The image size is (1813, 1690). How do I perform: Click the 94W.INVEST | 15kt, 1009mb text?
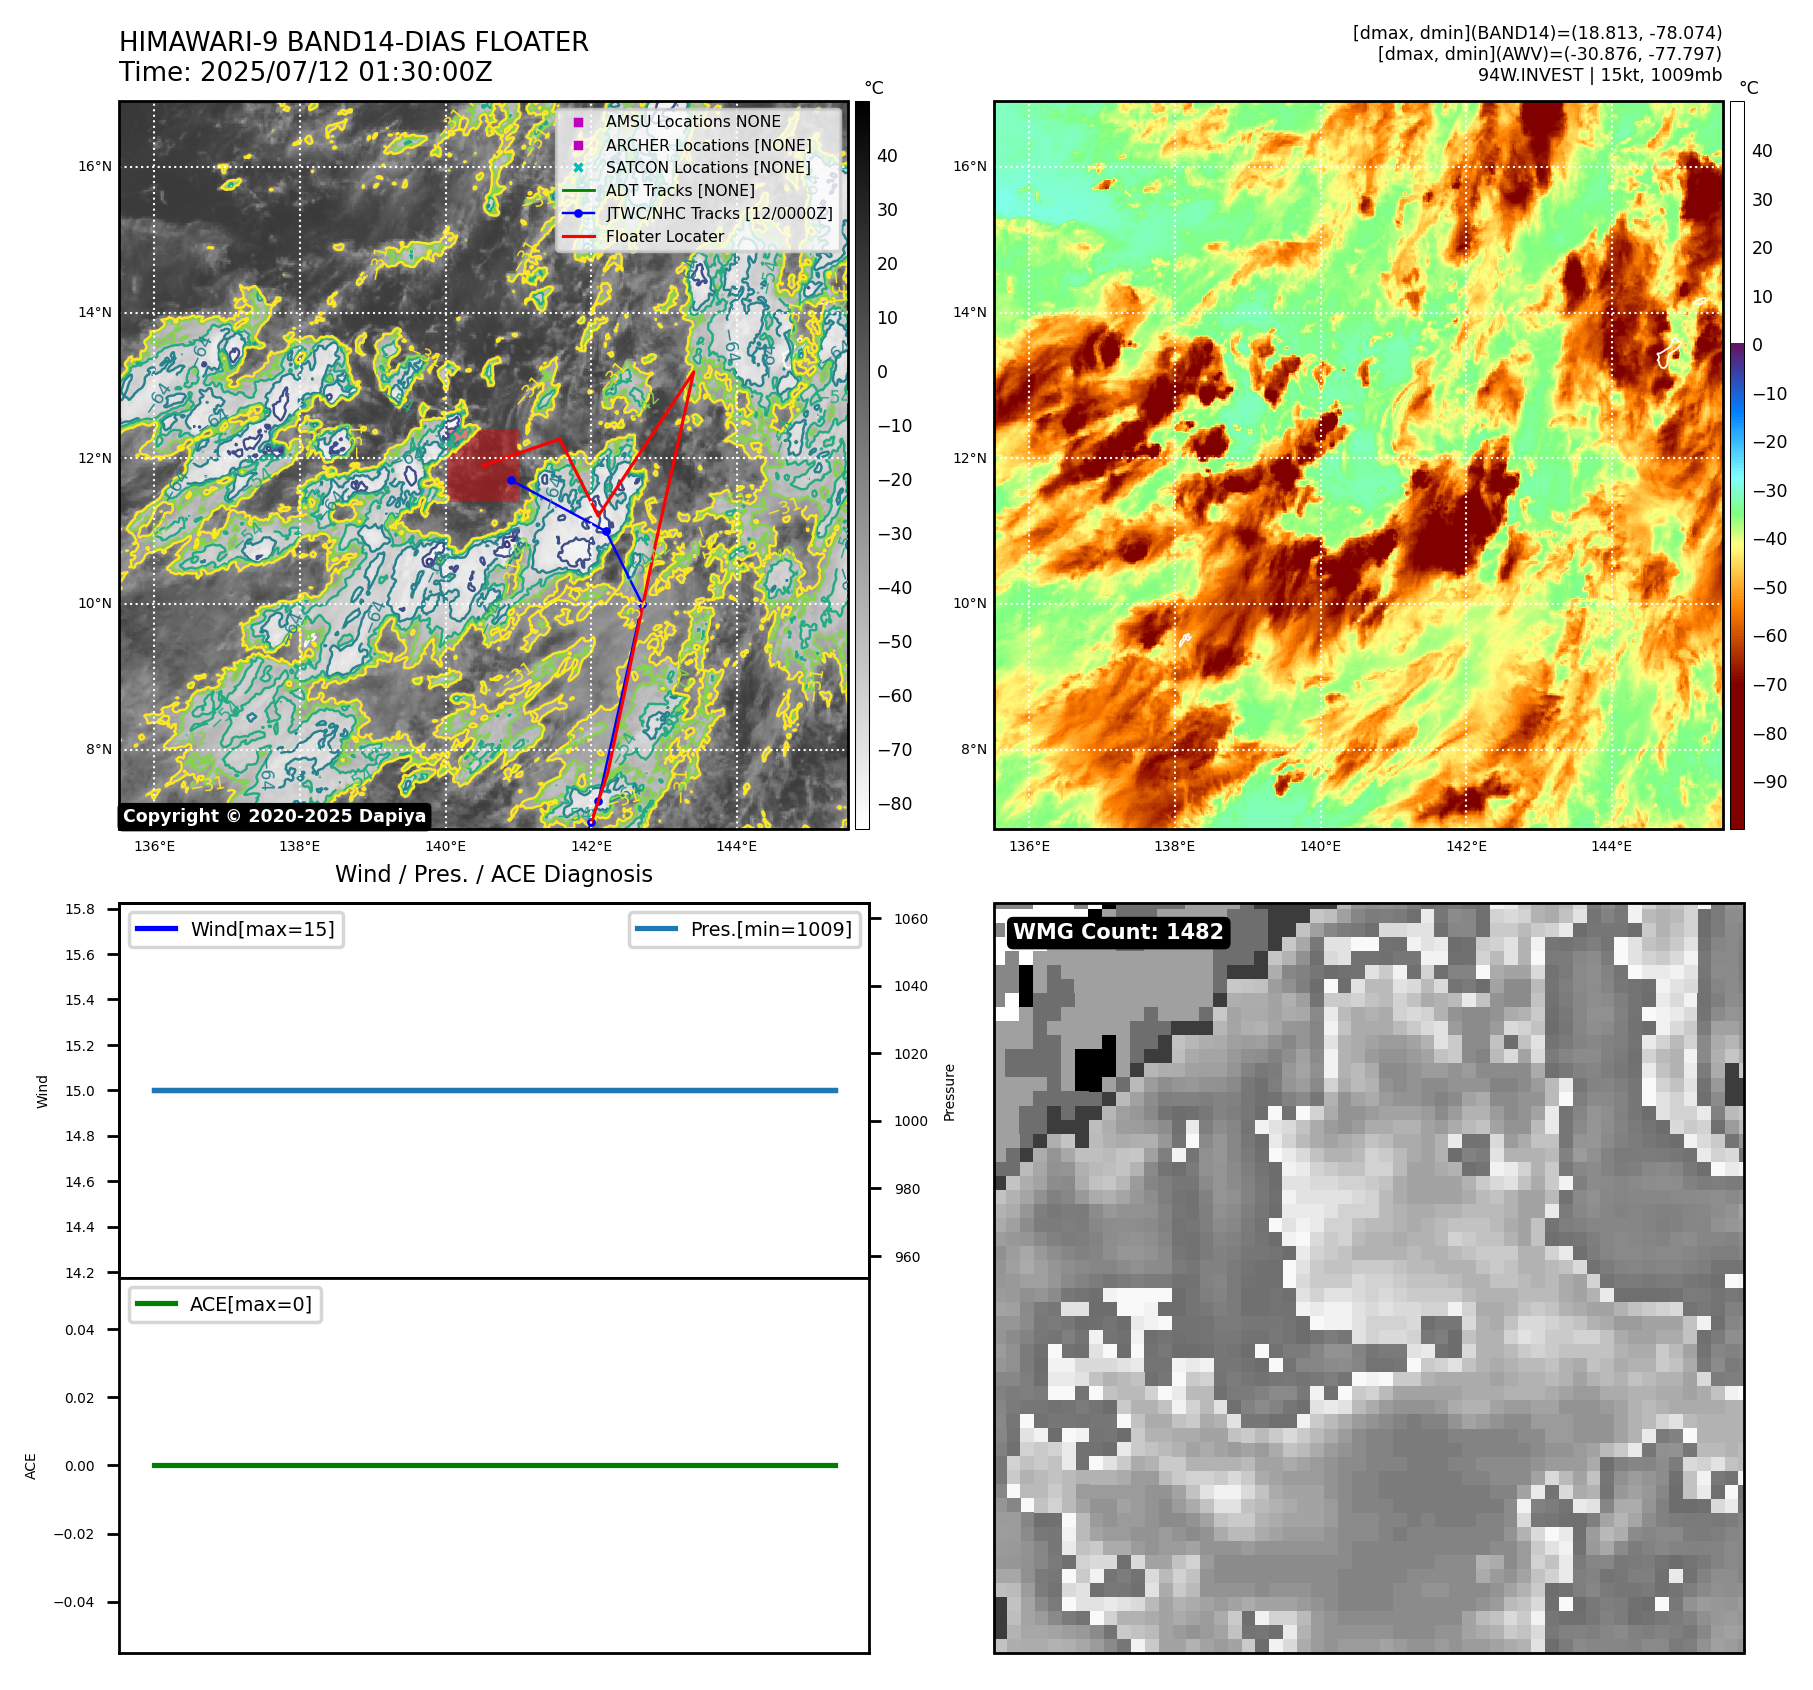[1600, 75]
